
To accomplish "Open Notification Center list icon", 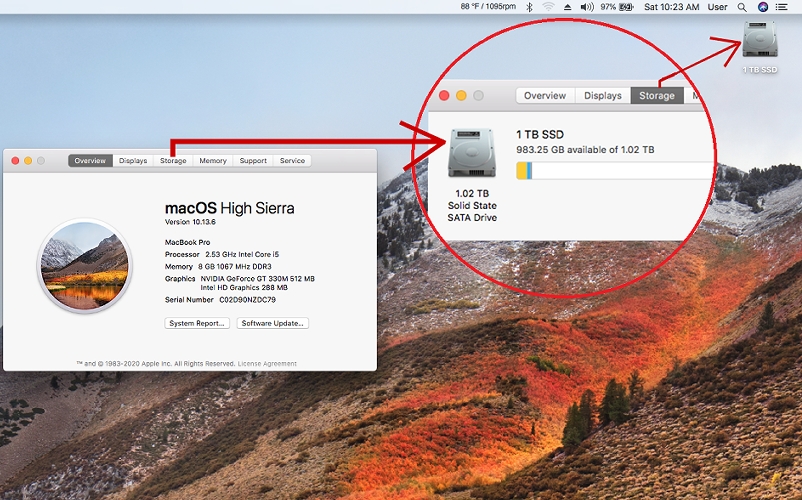I will point(781,7).
